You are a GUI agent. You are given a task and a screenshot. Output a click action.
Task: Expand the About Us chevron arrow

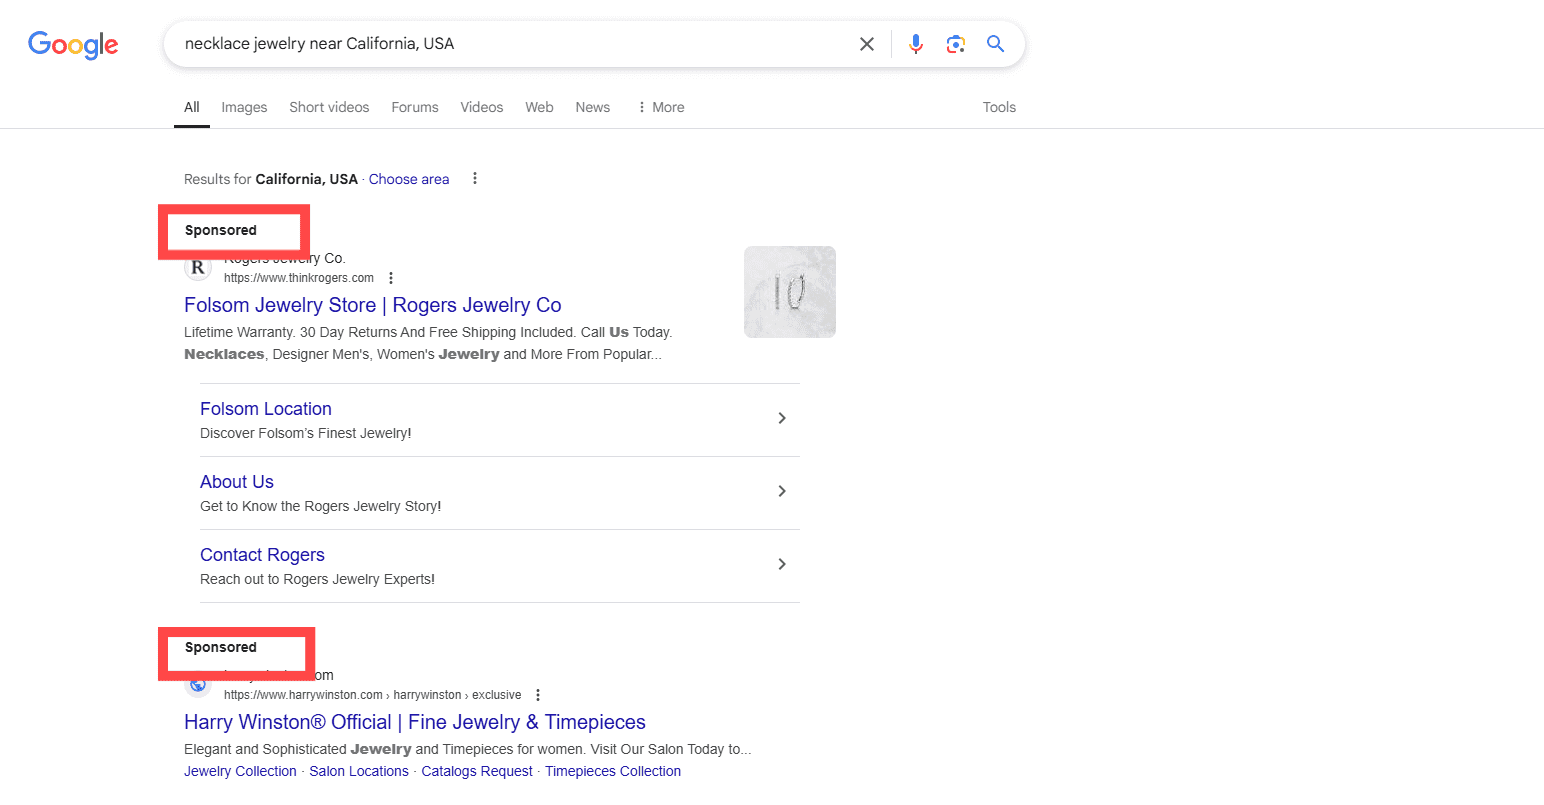tap(782, 491)
